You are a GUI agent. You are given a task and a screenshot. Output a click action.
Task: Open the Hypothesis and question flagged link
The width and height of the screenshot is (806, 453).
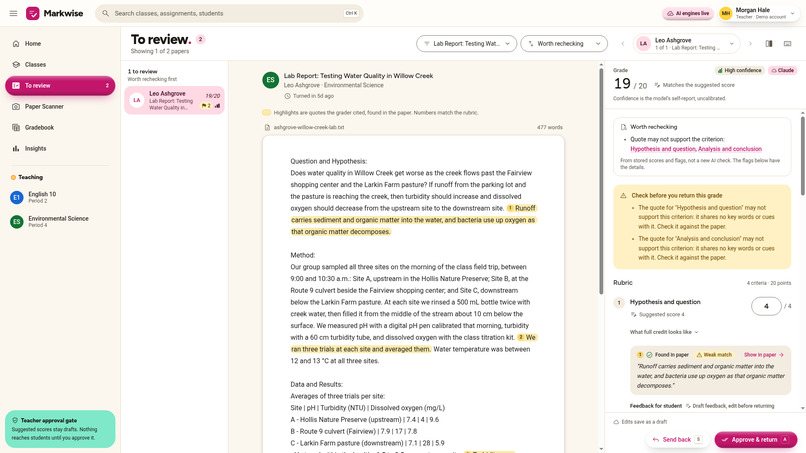(663, 149)
